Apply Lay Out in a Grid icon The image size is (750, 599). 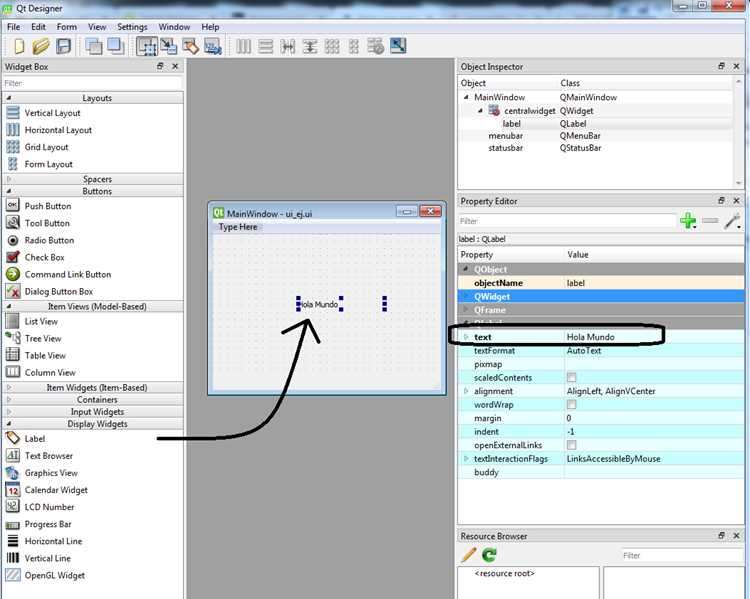tap(332, 46)
